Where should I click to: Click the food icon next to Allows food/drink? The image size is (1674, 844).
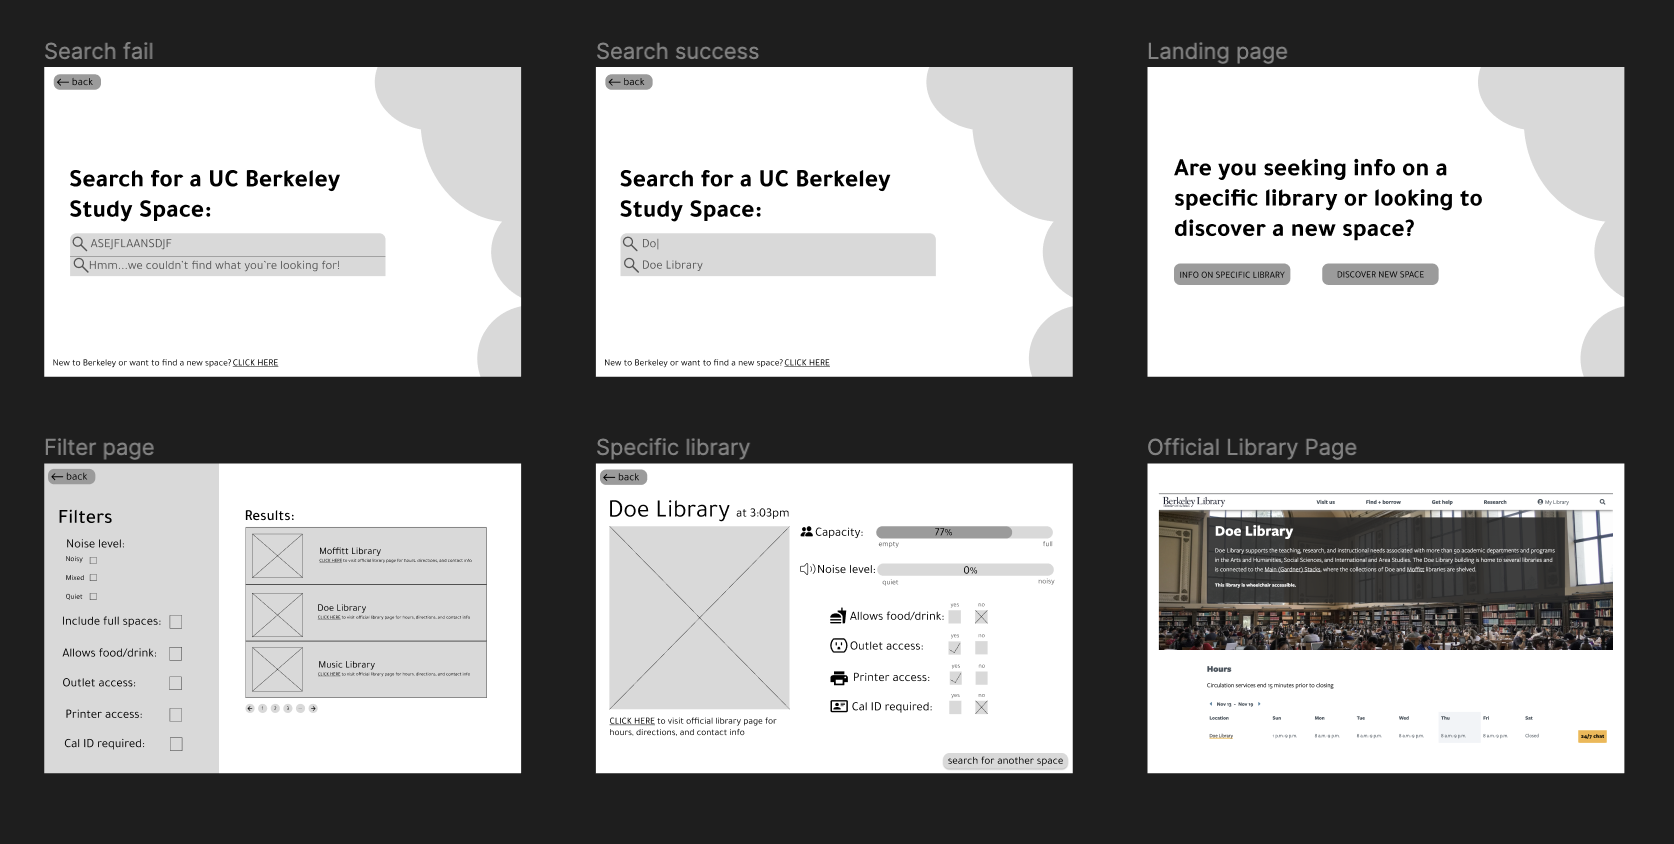(838, 616)
